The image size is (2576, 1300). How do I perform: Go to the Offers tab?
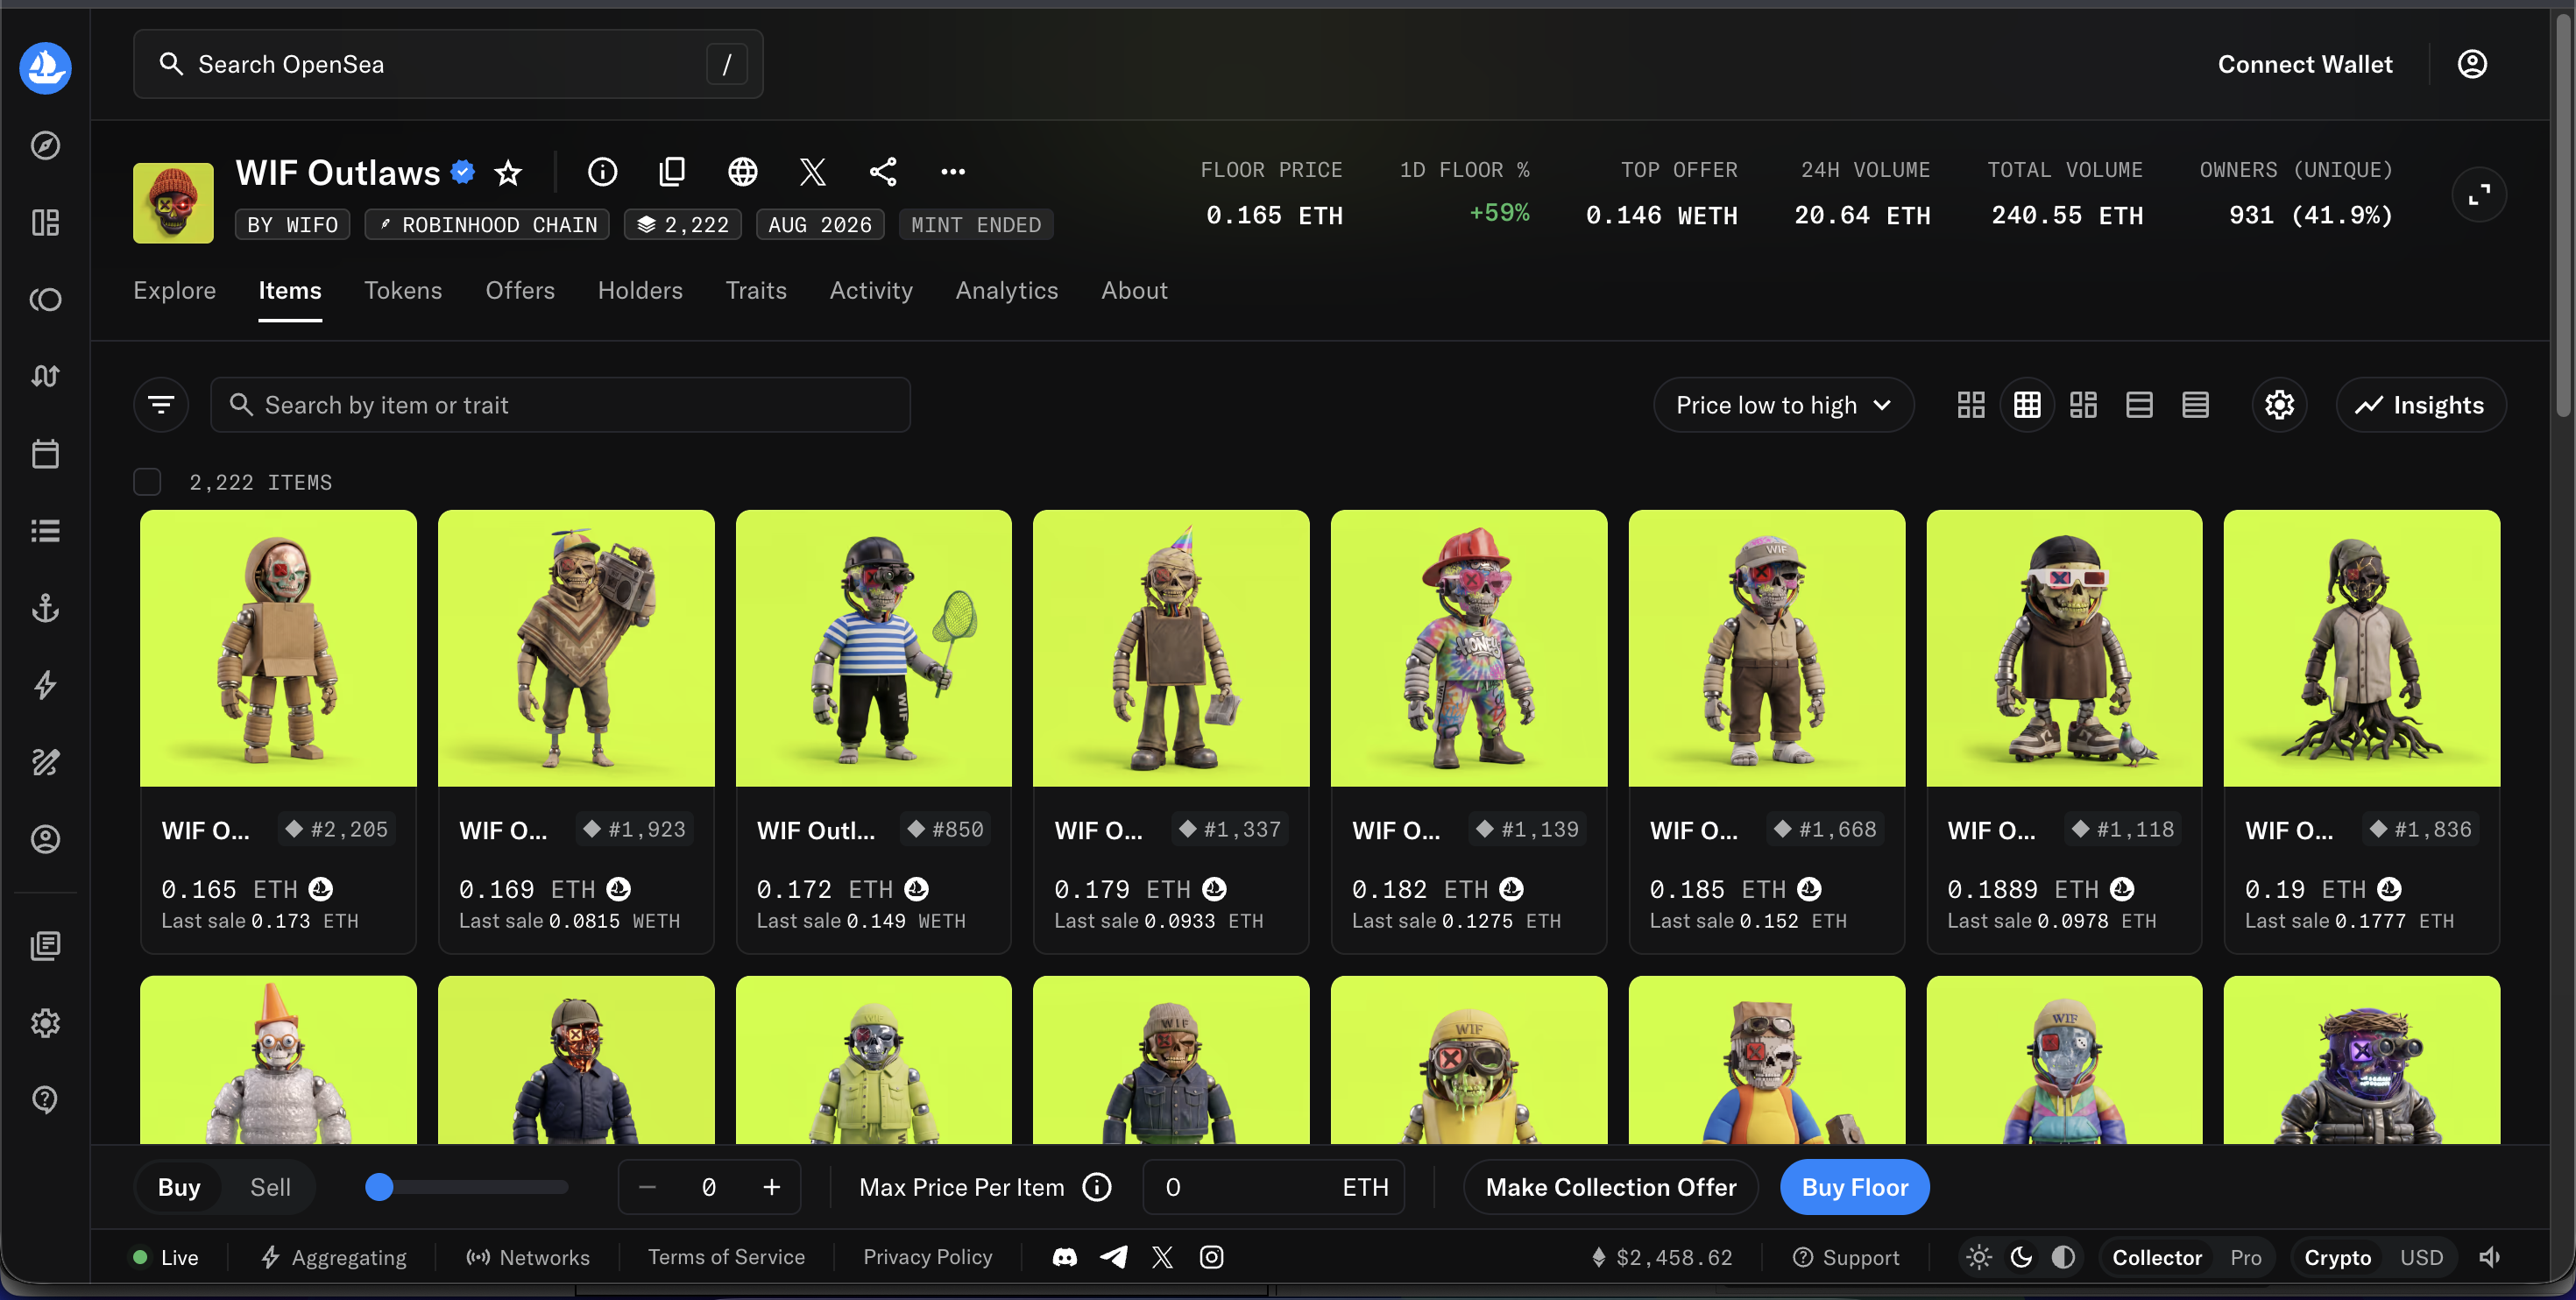click(520, 291)
